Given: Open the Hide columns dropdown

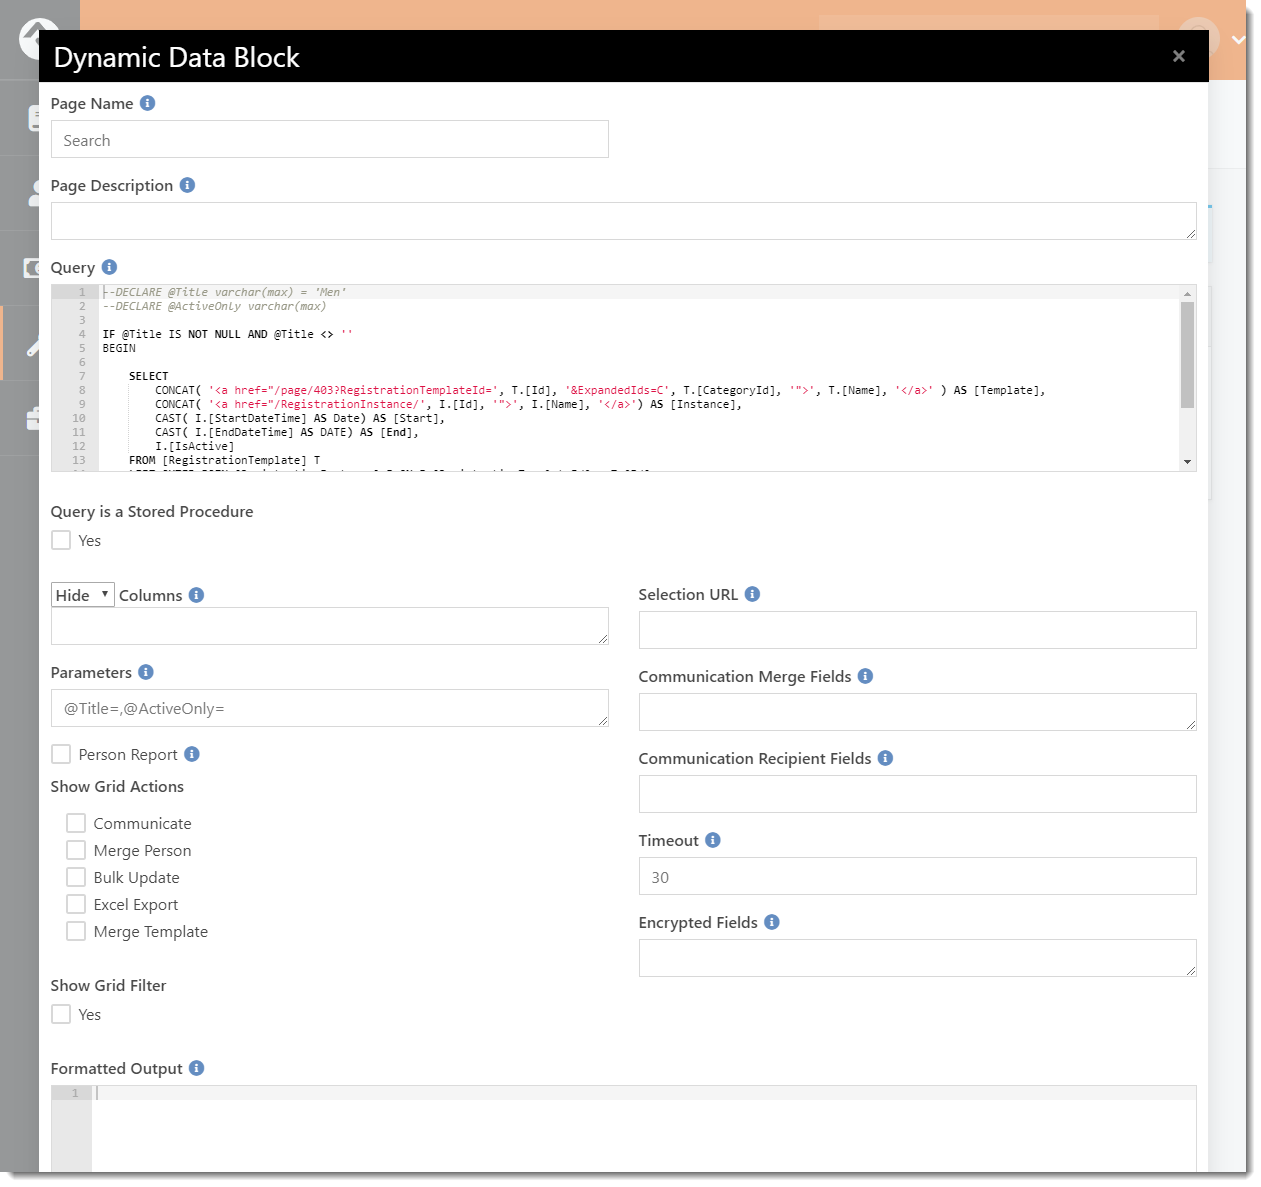Looking at the screenshot, I should coord(83,595).
